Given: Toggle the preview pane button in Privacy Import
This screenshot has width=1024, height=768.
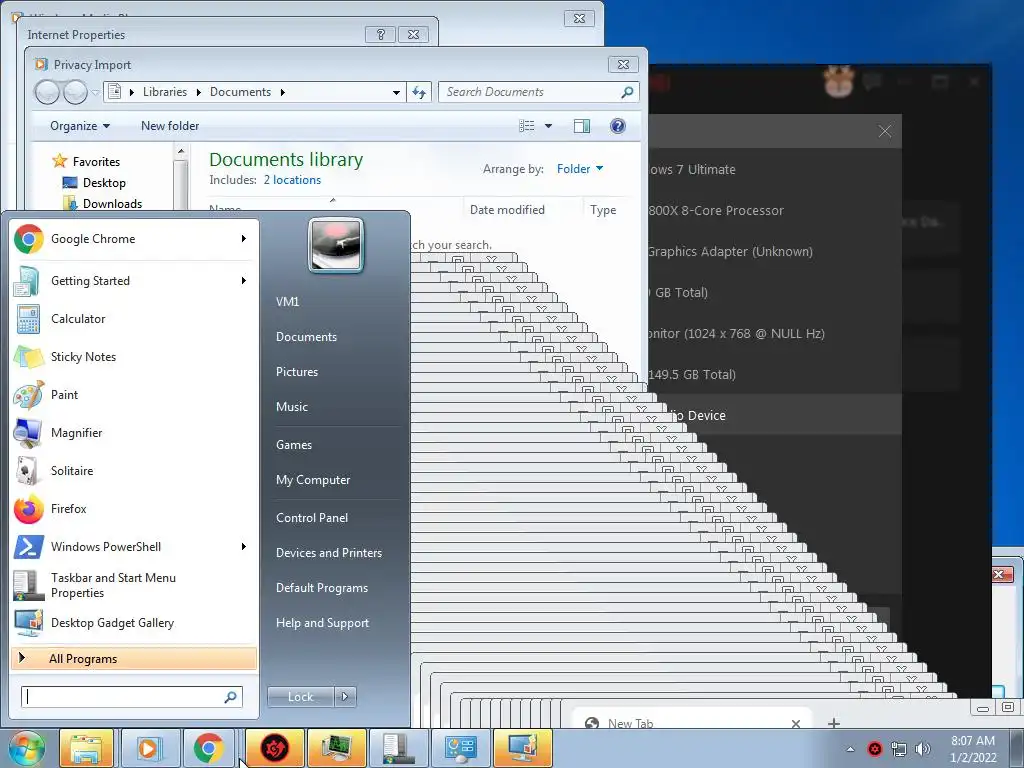Looking at the screenshot, I should (x=582, y=126).
